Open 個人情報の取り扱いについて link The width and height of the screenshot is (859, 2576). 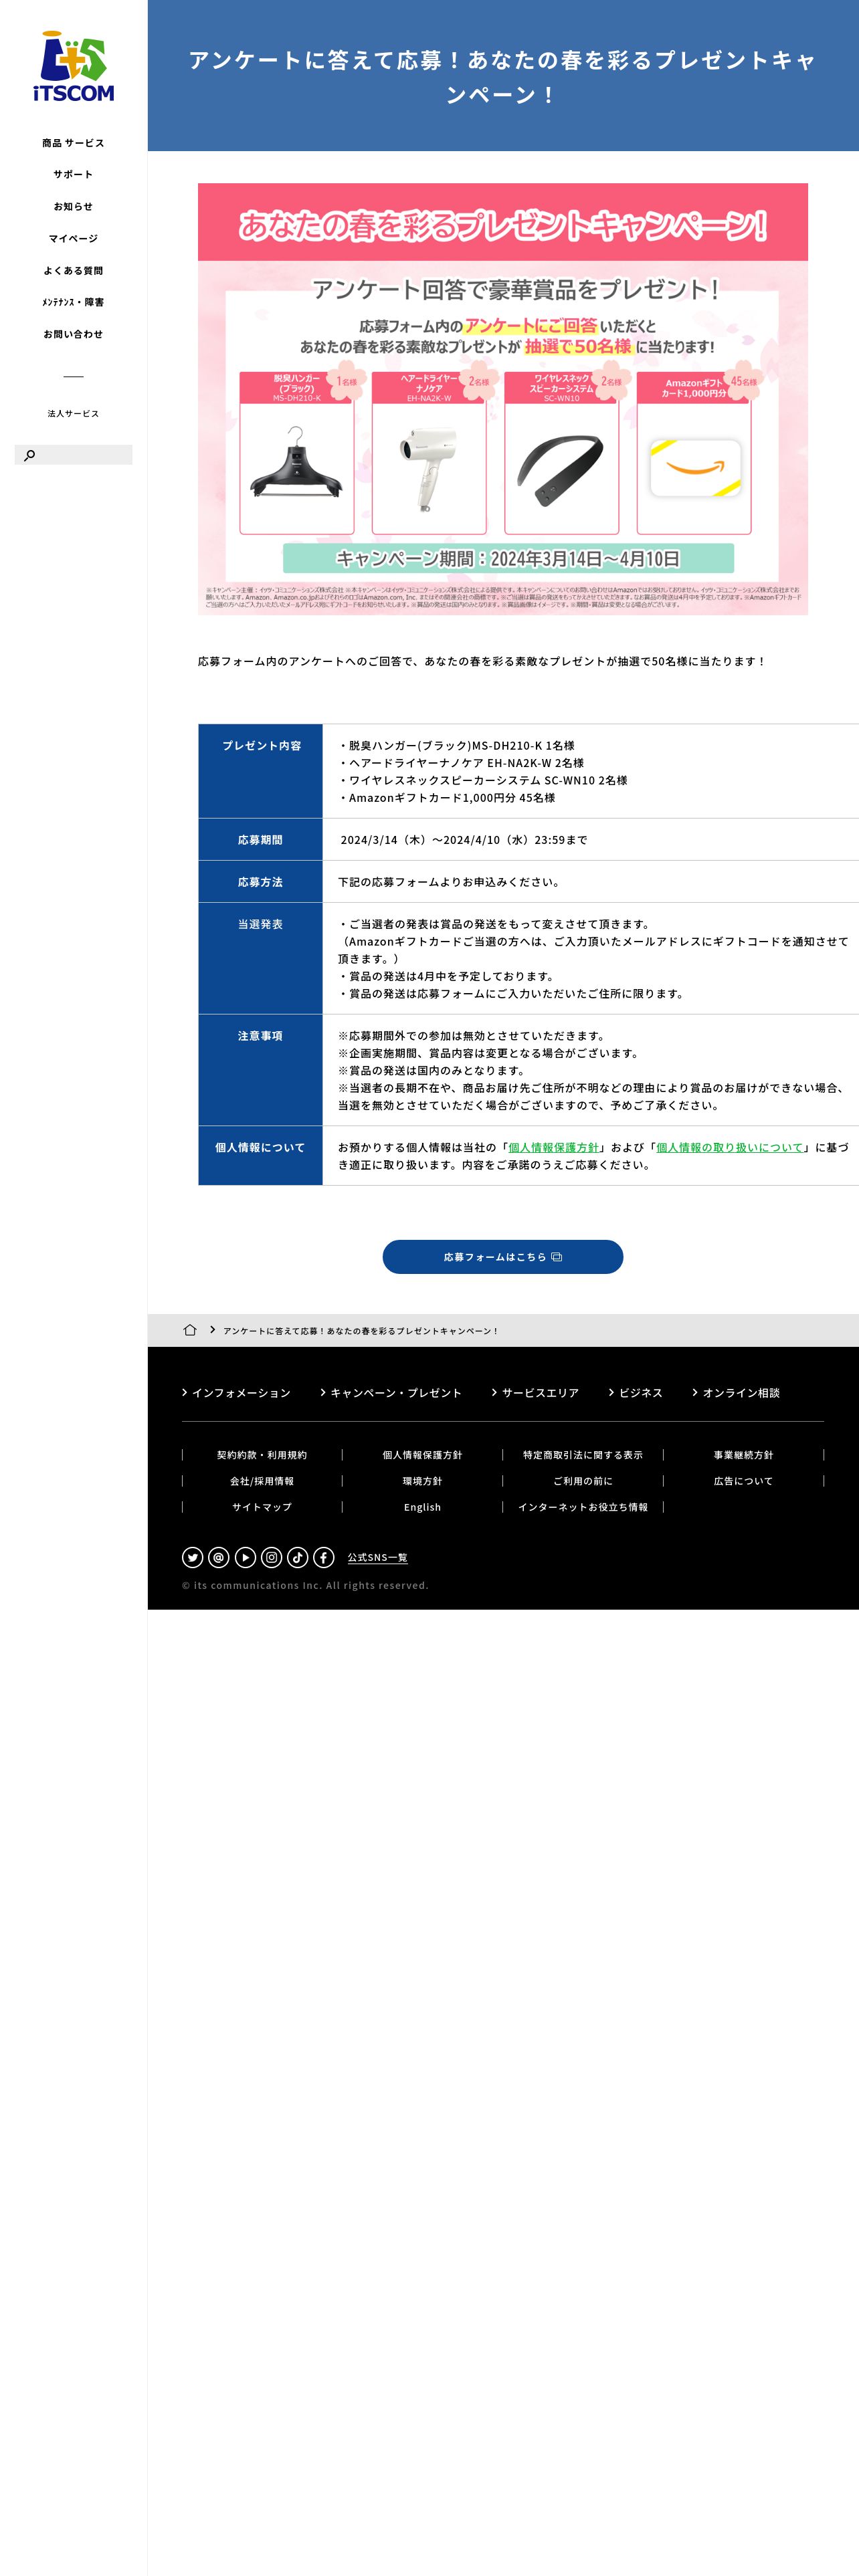point(729,1148)
